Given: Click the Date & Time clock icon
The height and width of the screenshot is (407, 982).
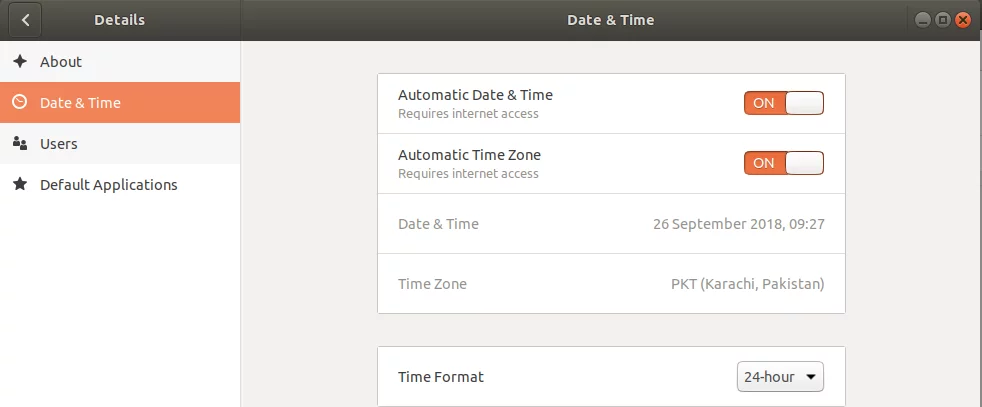Looking at the screenshot, I should coord(20,103).
